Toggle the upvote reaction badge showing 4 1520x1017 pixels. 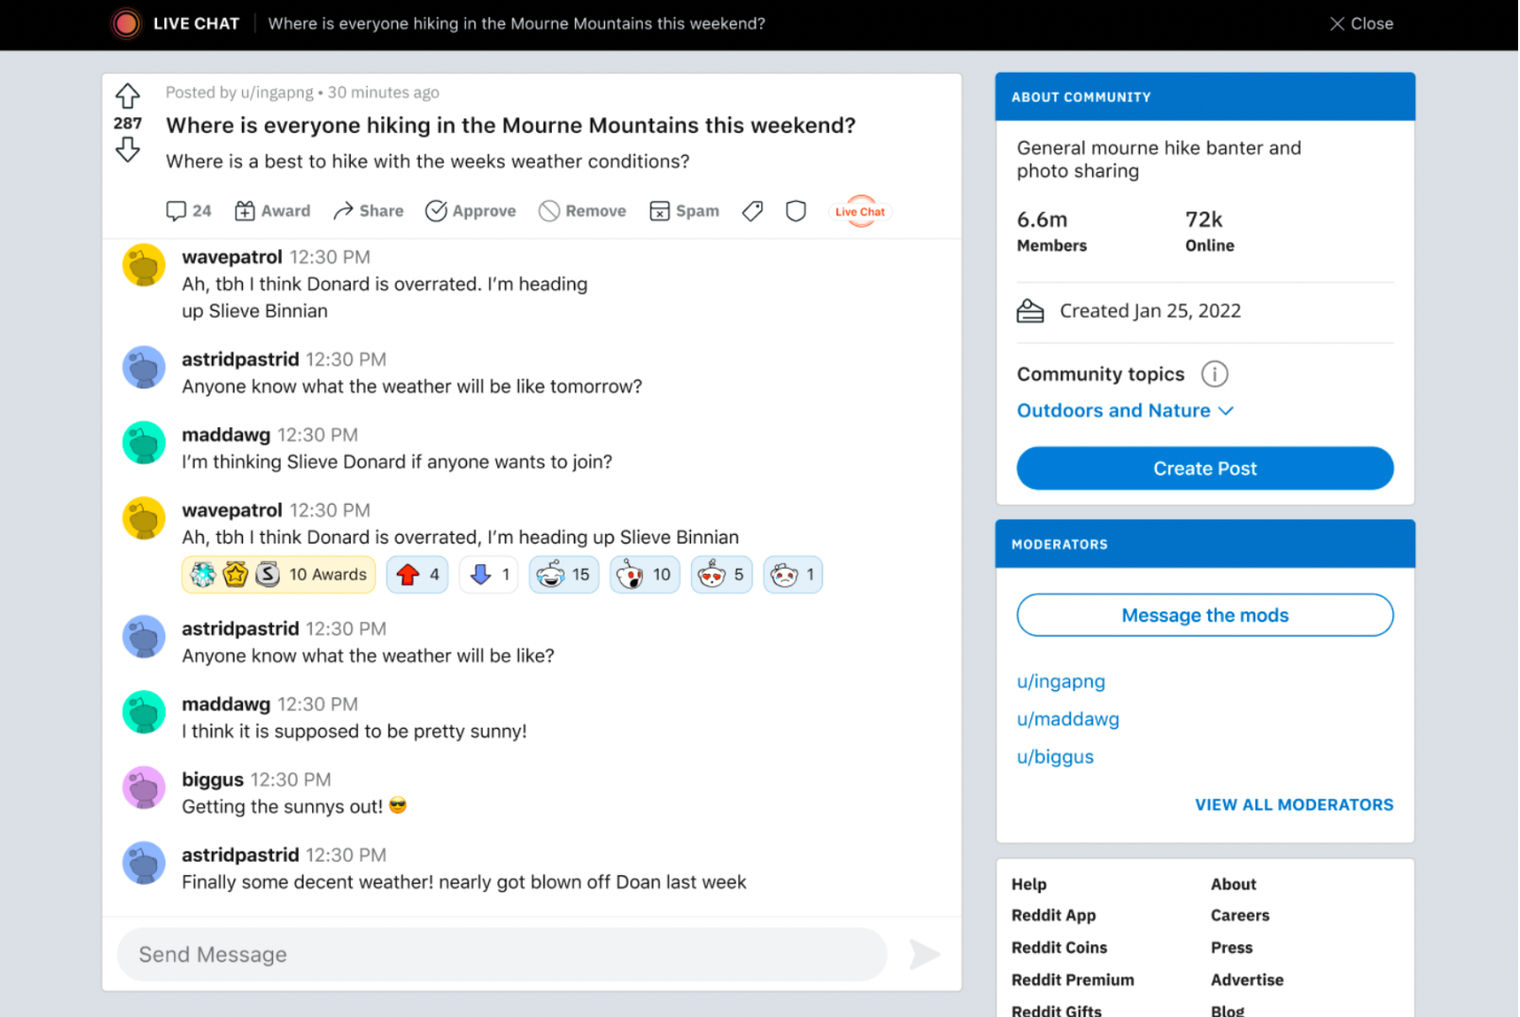(417, 574)
